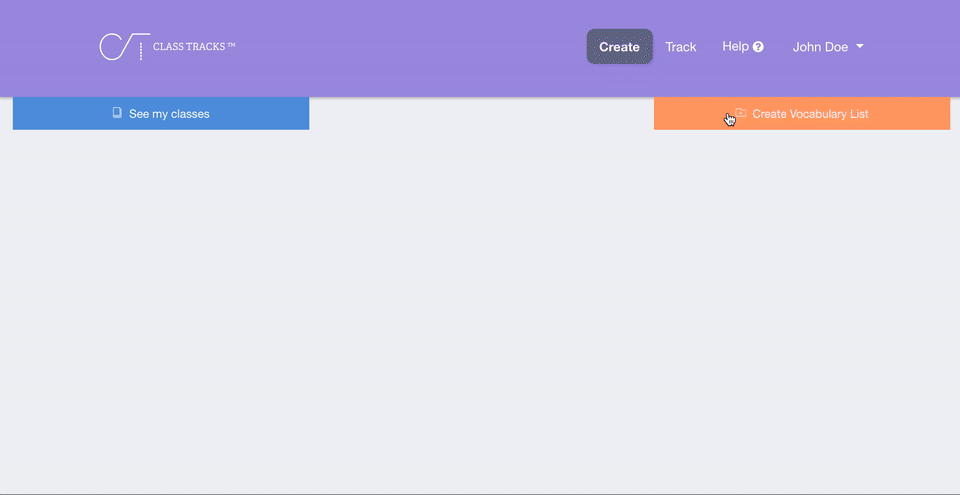Click the dotted divider in the logo

(x=141, y=48)
